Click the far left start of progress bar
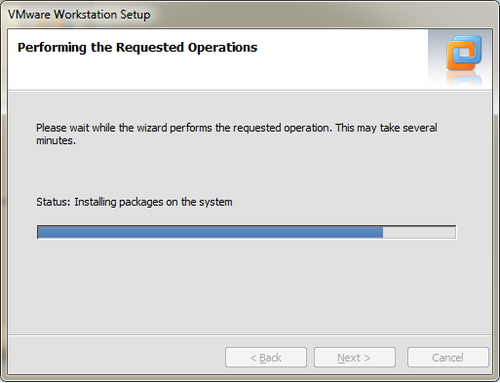The image size is (500, 383). point(39,232)
